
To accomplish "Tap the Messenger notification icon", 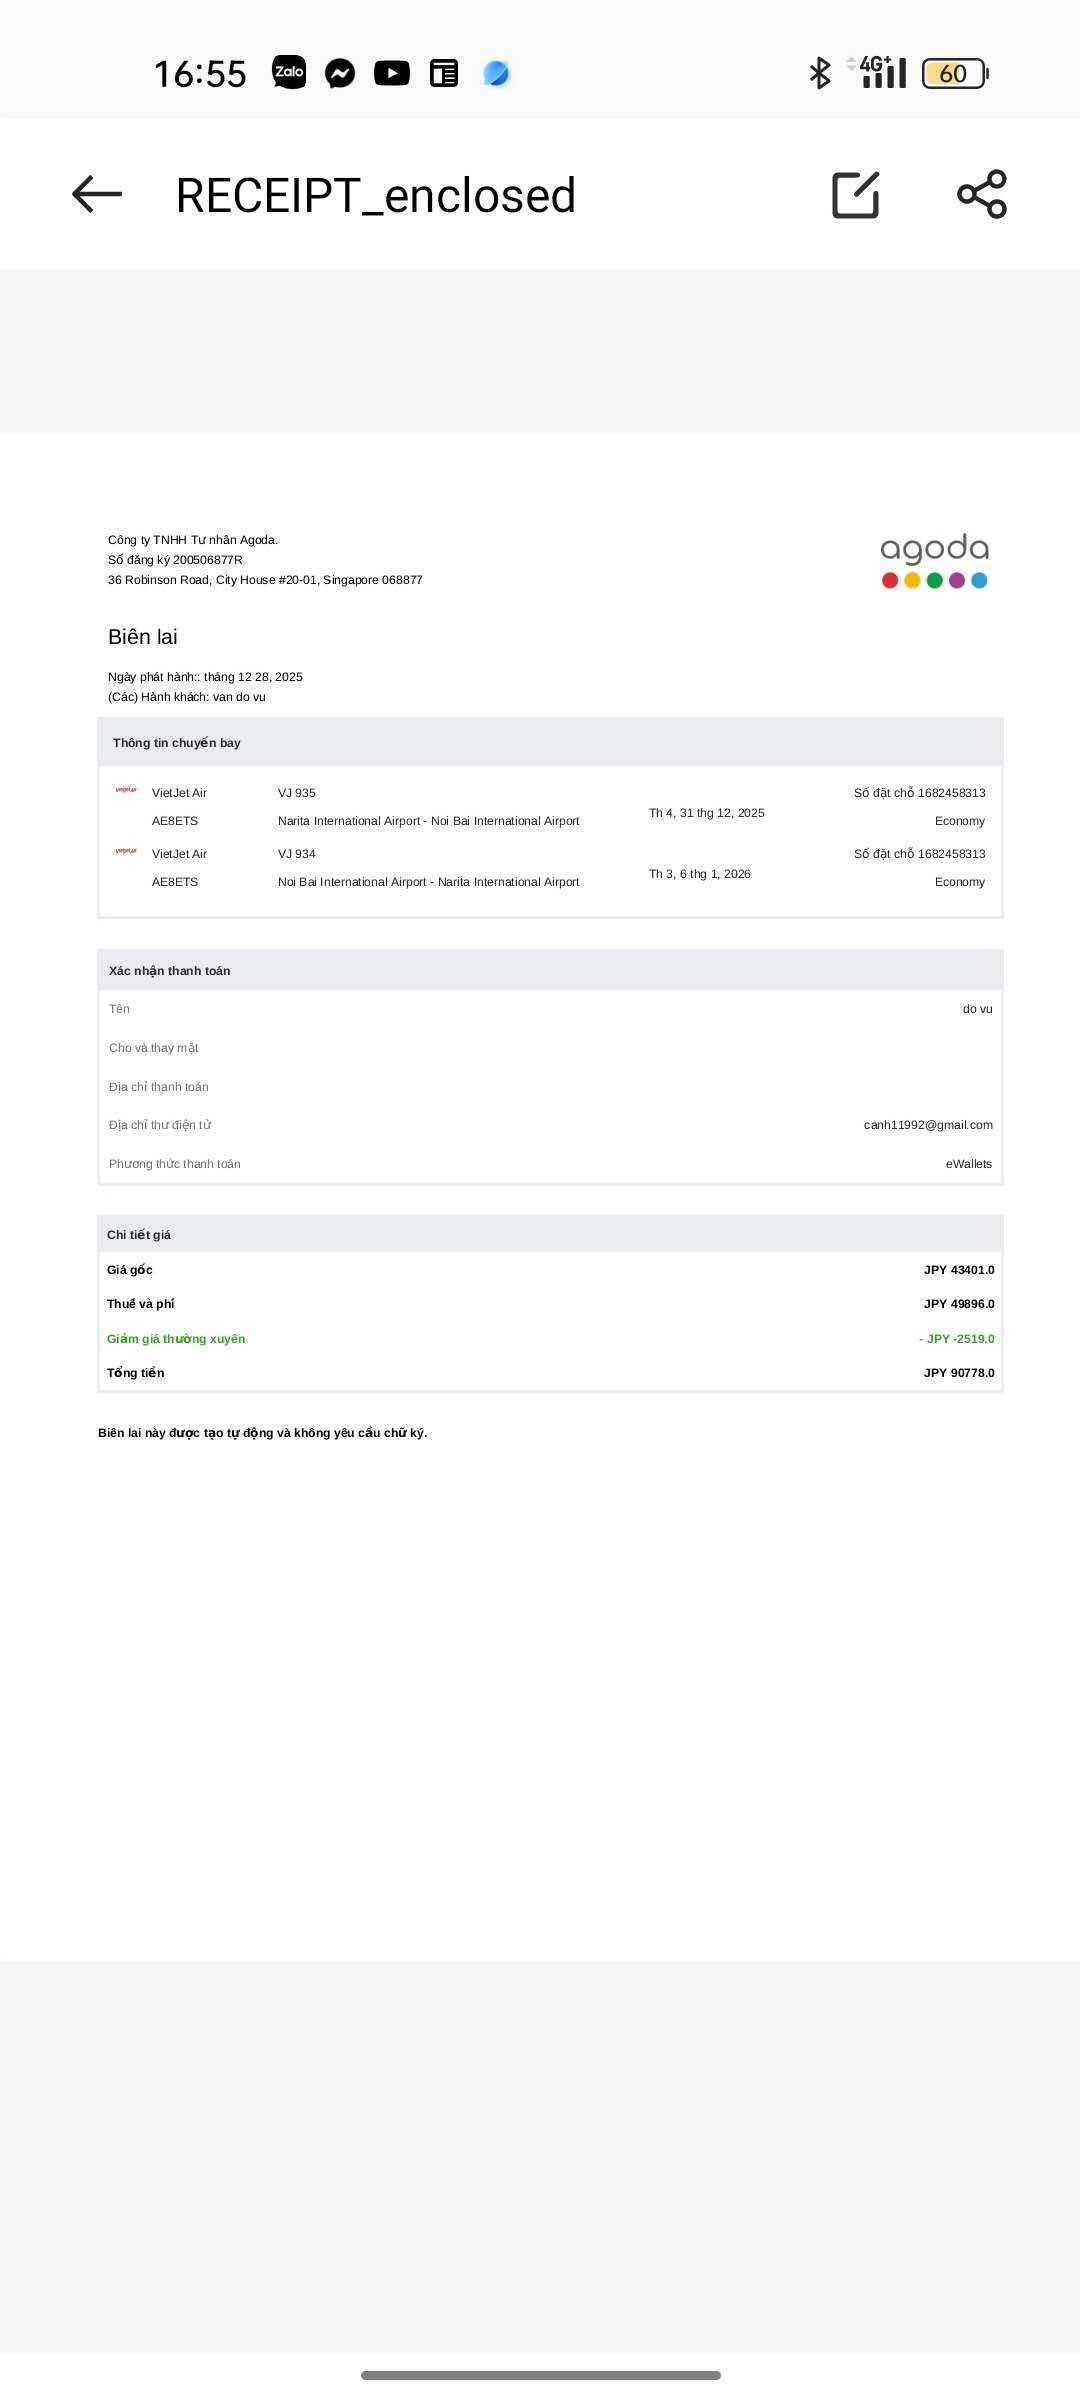I will click(x=340, y=73).
